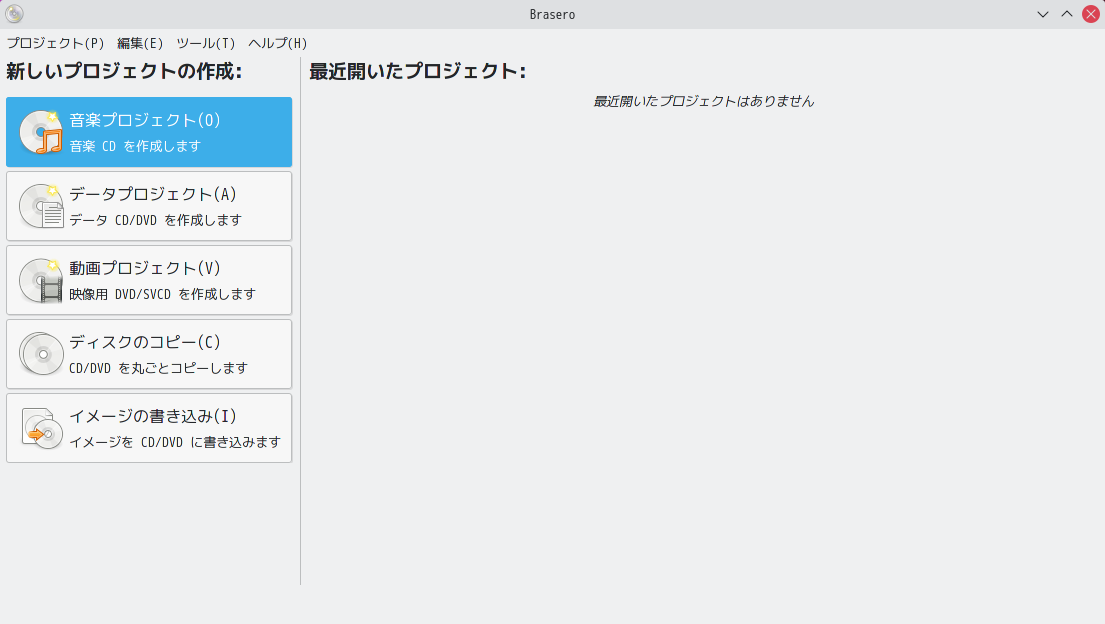
Task: Open the ツール(T) menu
Action: tap(206, 43)
